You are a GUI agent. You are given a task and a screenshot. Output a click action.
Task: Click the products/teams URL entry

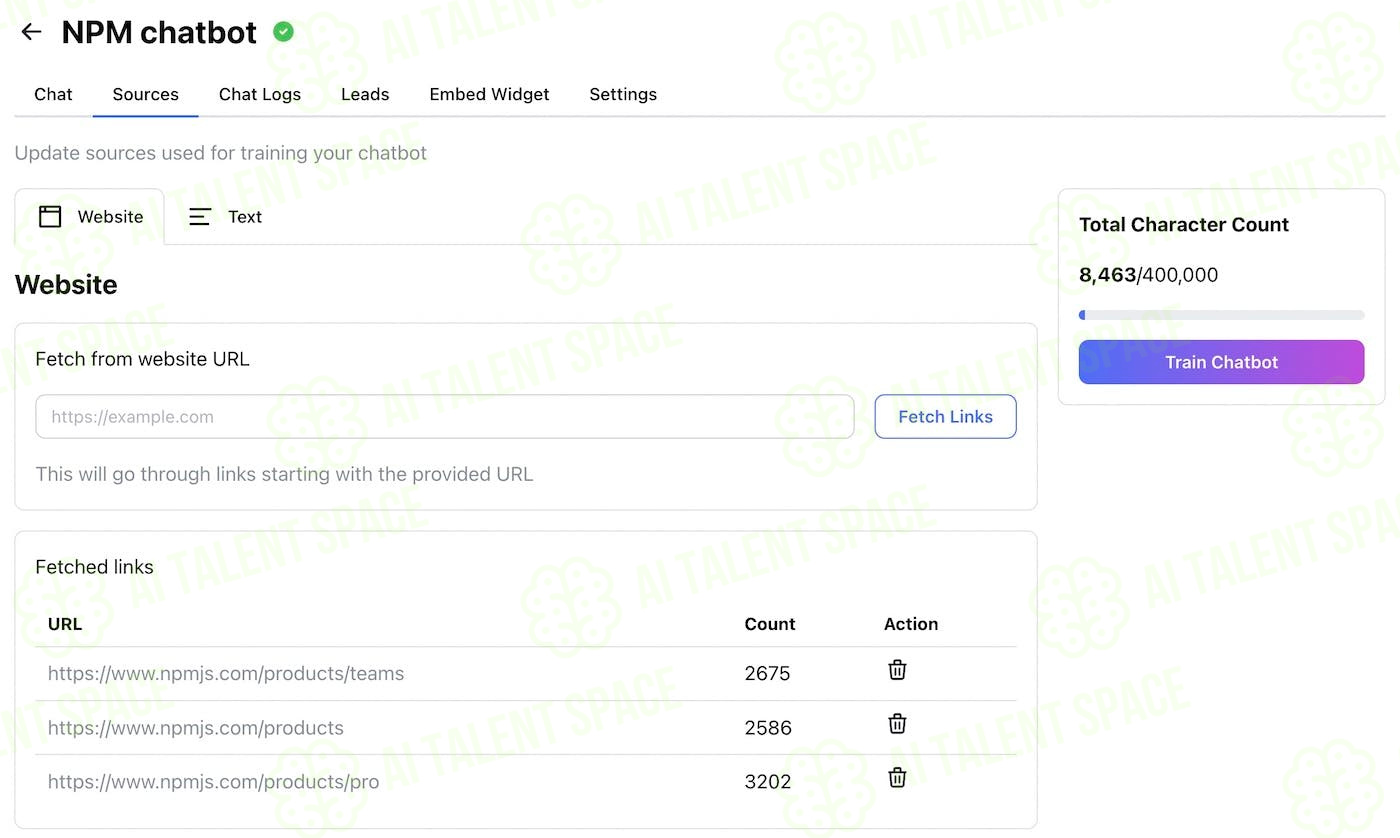(x=226, y=673)
